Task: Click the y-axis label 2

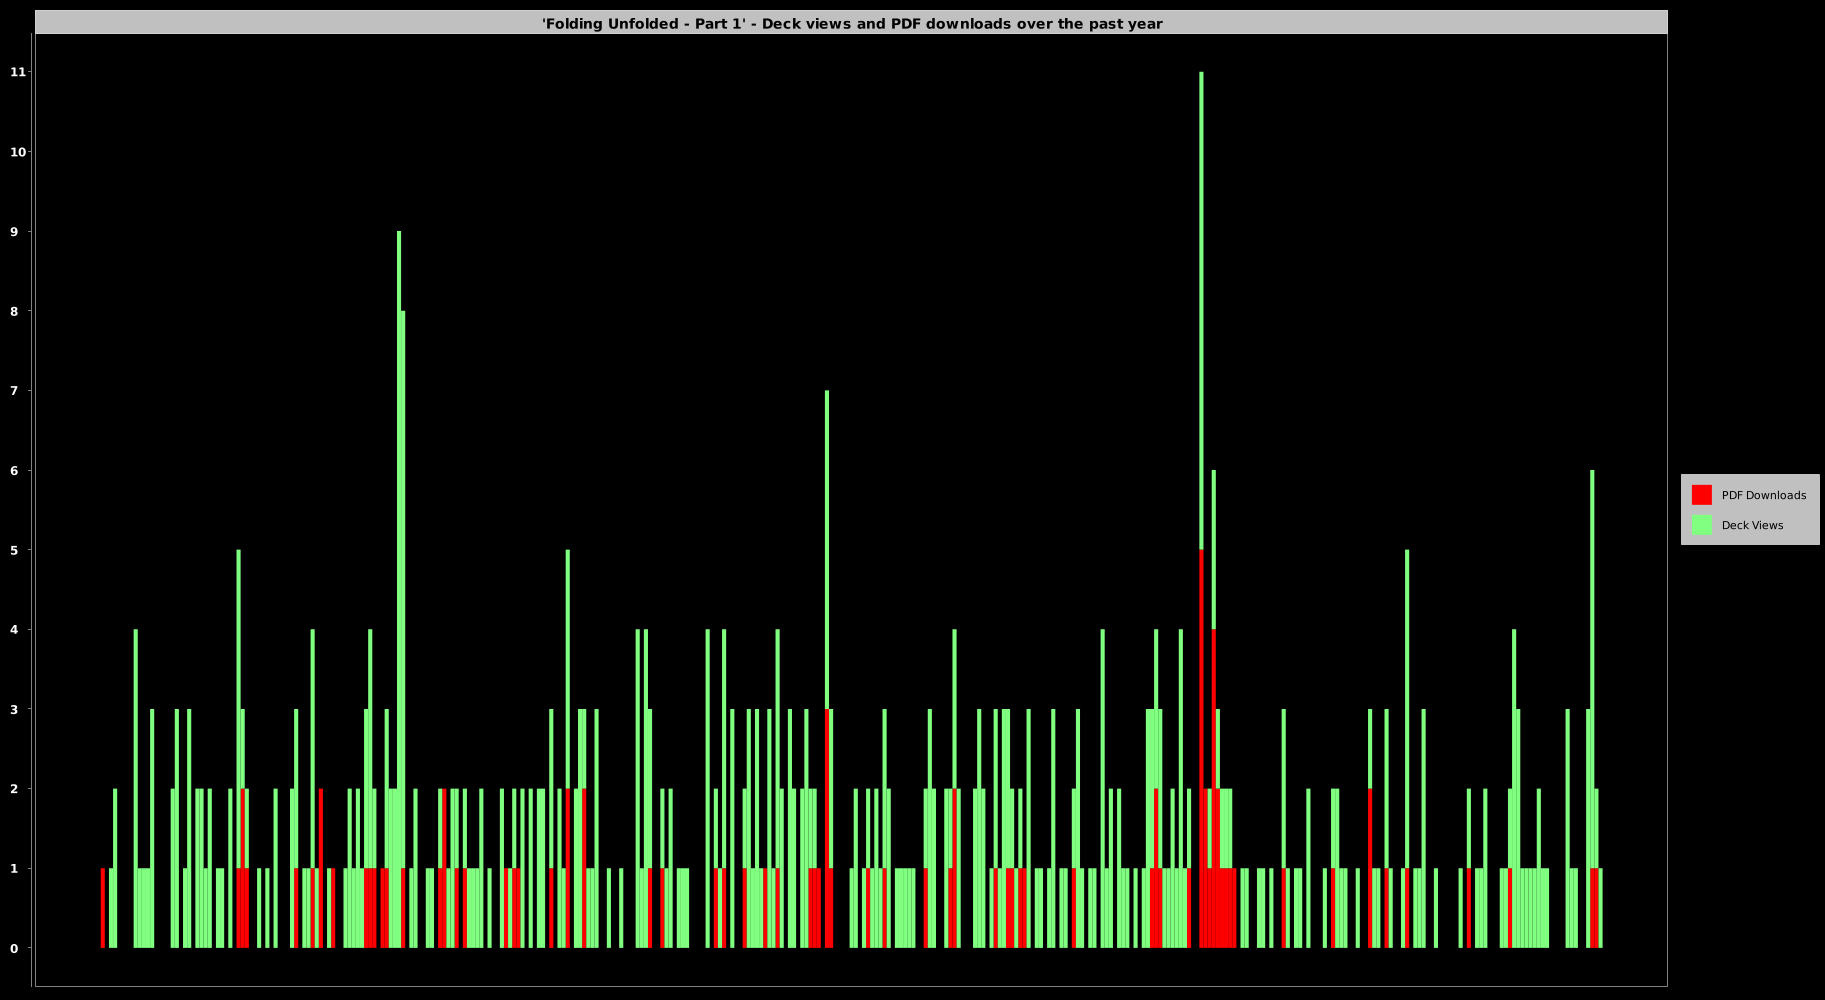Action: [14, 789]
